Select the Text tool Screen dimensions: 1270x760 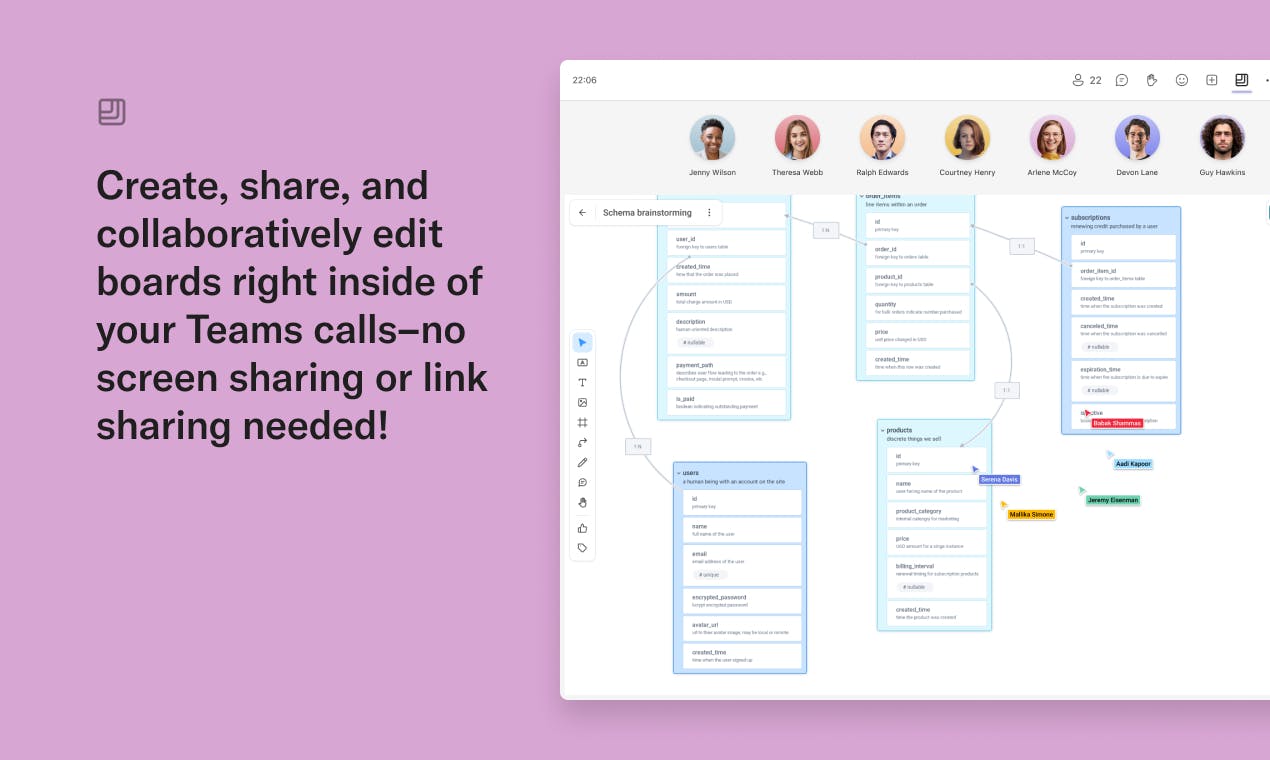click(582, 383)
